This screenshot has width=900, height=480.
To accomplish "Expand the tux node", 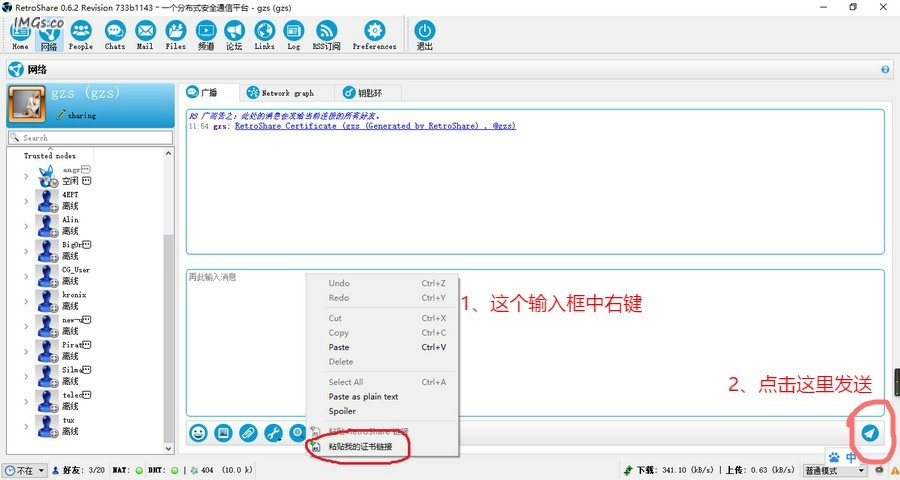I will pyautogui.click(x=26, y=426).
